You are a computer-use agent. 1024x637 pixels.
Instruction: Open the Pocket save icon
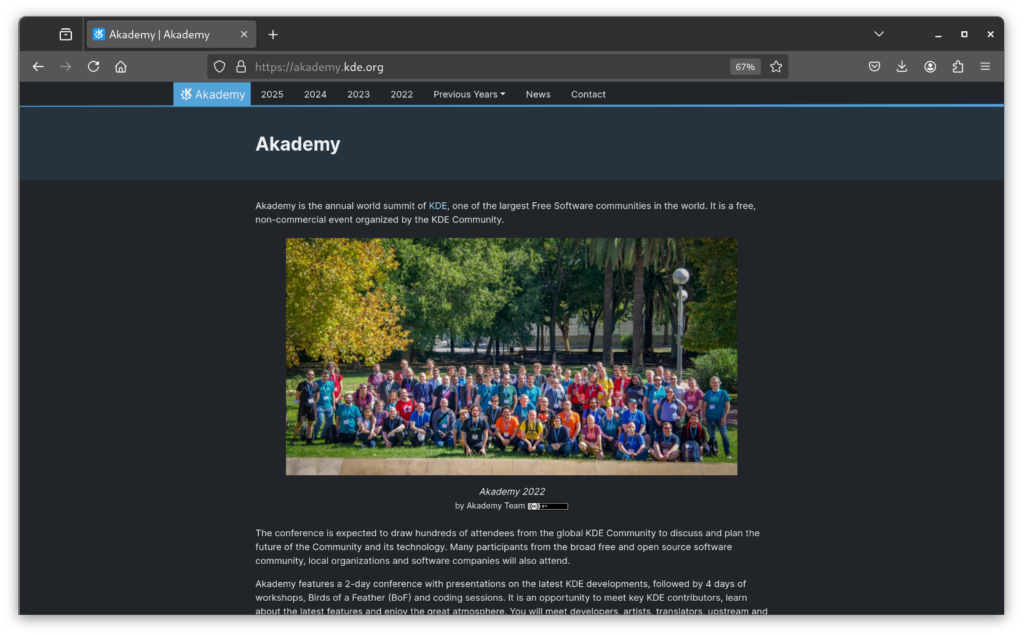(x=874, y=67)
